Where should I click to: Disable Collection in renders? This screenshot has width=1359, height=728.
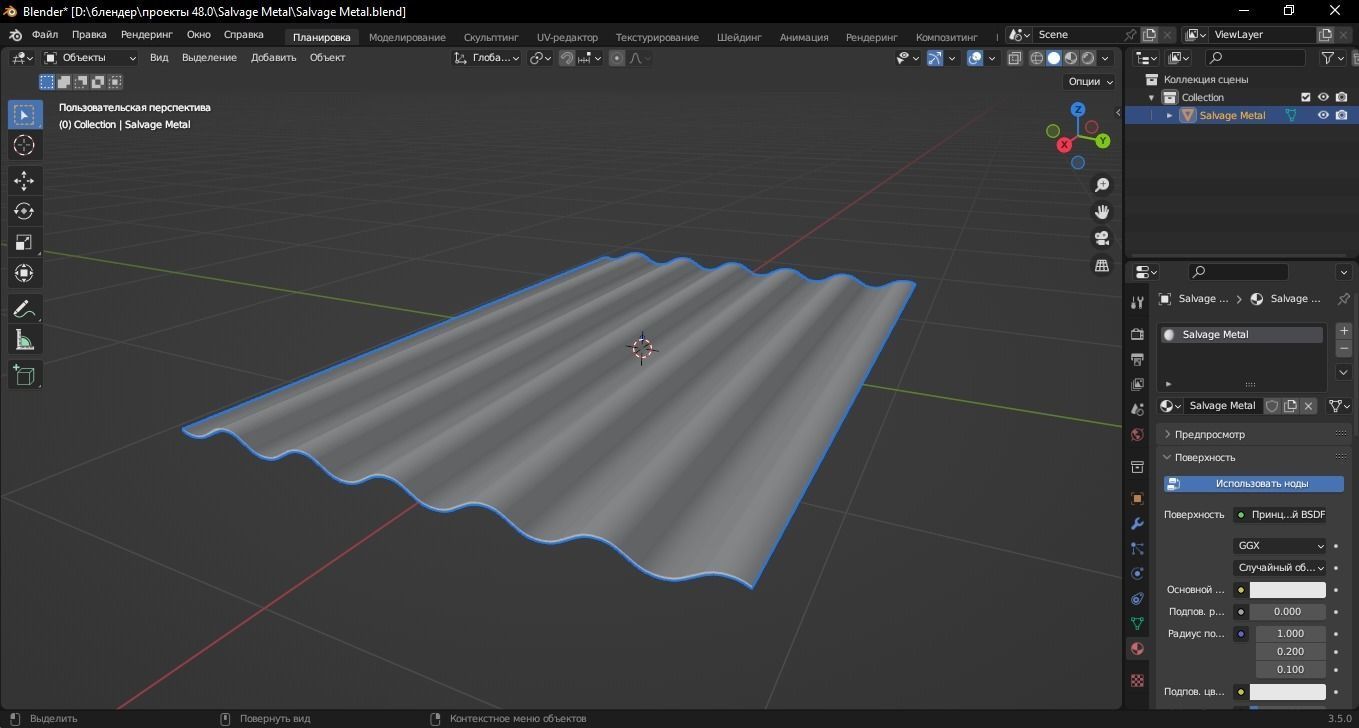coord(1341,97)
